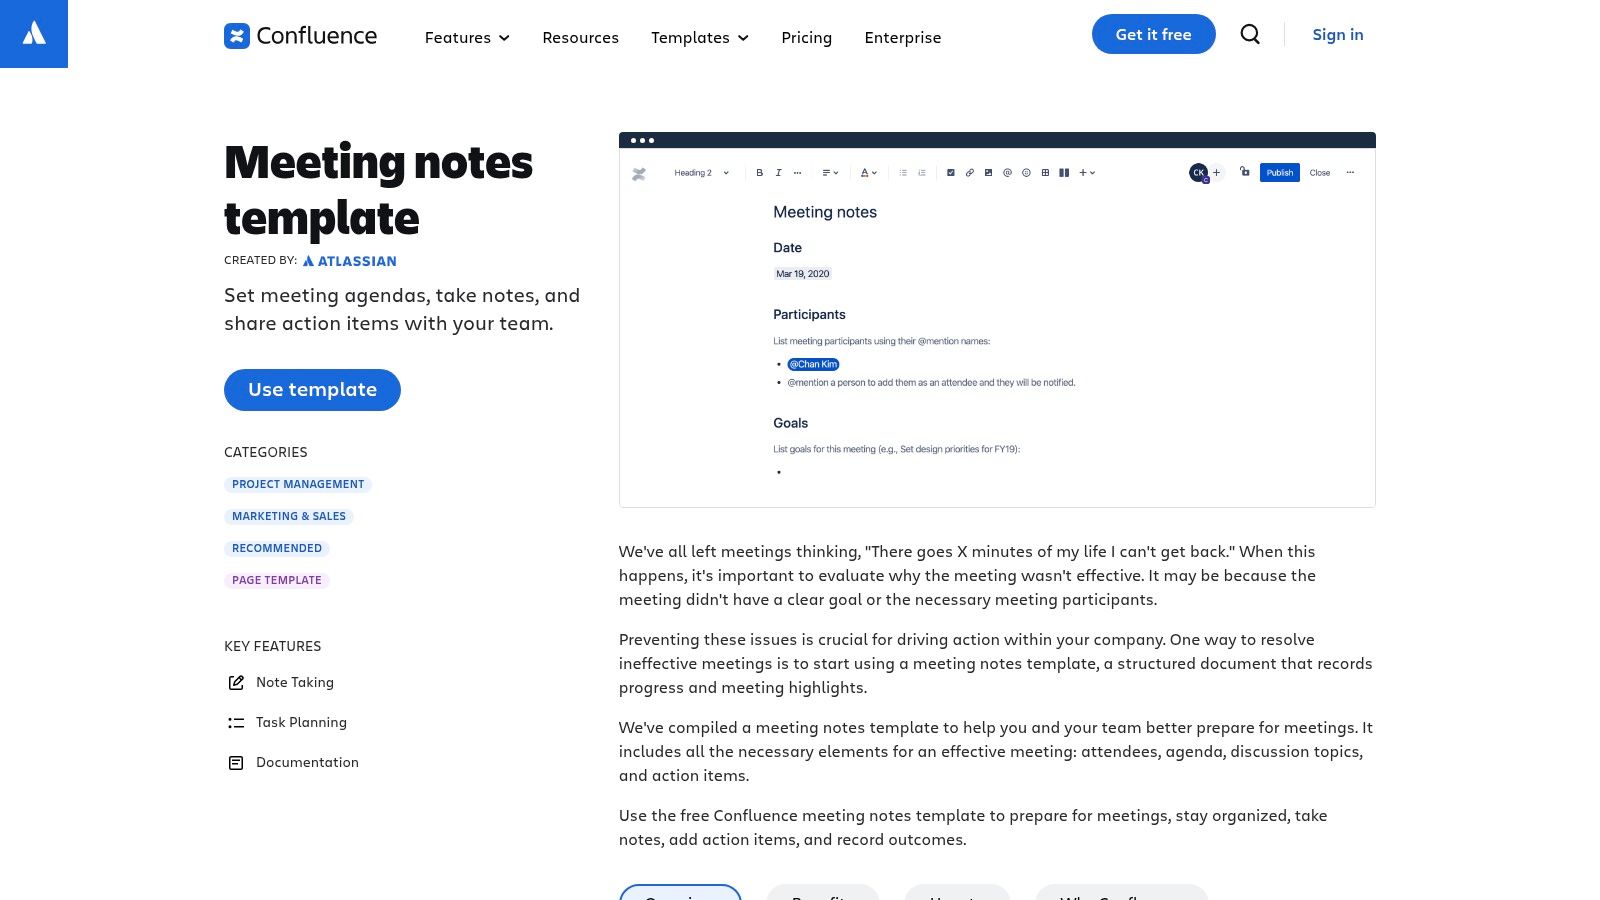Viewport: 1600px width, 900px height.
Task: Insert an emoji from the toolbar
Action: click(1026, 172)
